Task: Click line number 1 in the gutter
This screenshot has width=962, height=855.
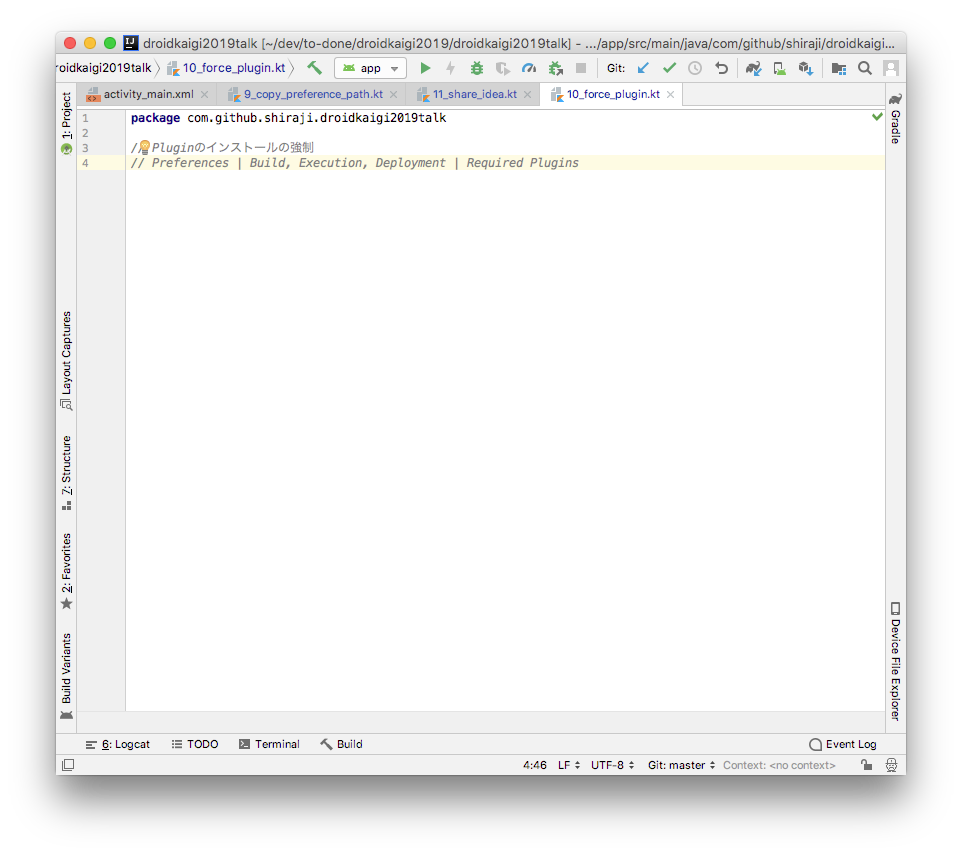Action: click(x=85, y=118)
